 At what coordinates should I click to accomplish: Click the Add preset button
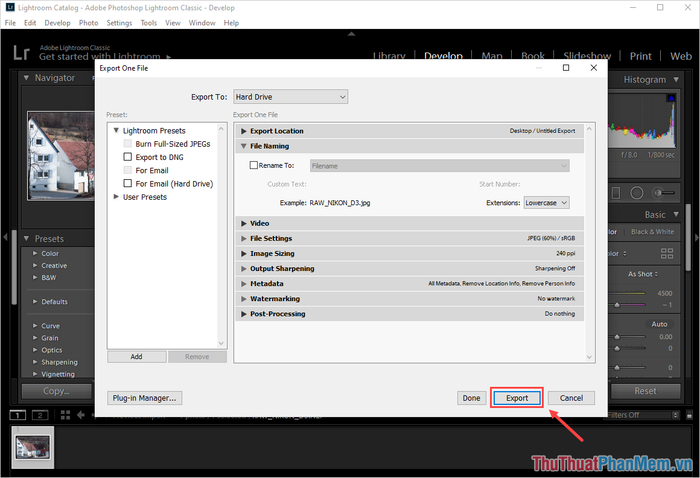[137, 357]
